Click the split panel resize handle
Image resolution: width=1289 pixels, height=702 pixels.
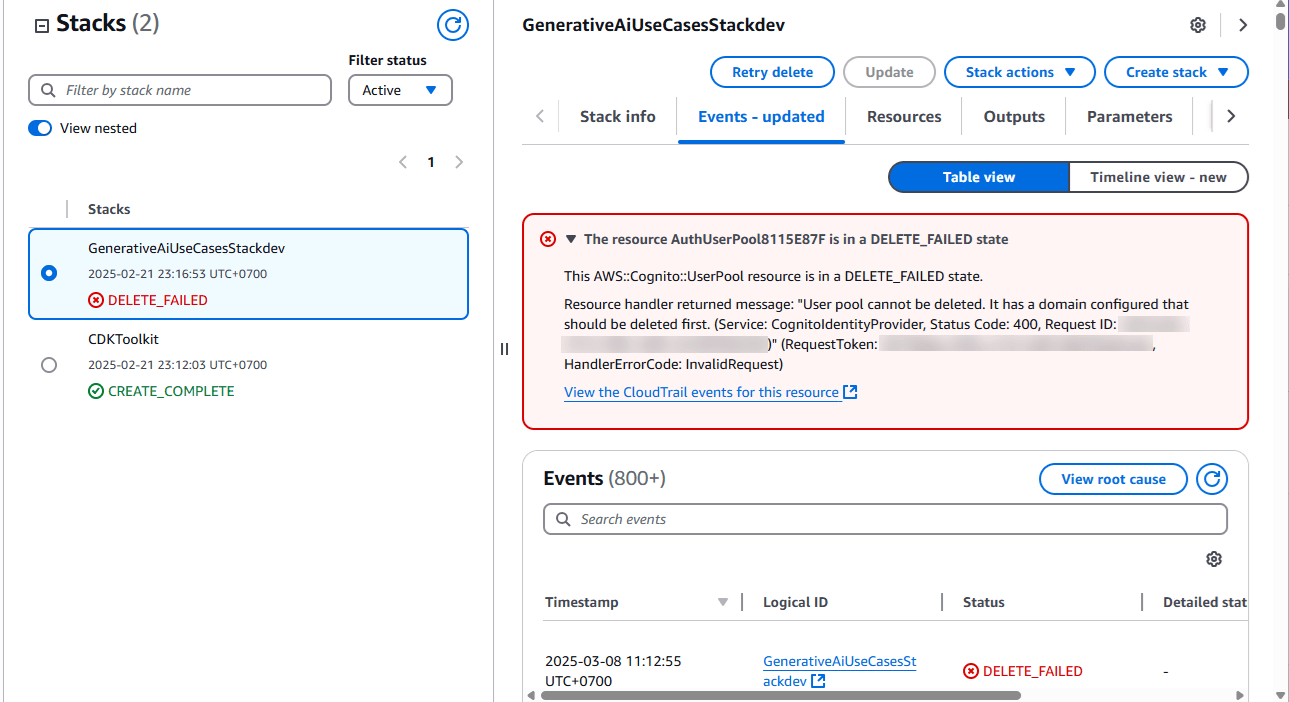504,349
